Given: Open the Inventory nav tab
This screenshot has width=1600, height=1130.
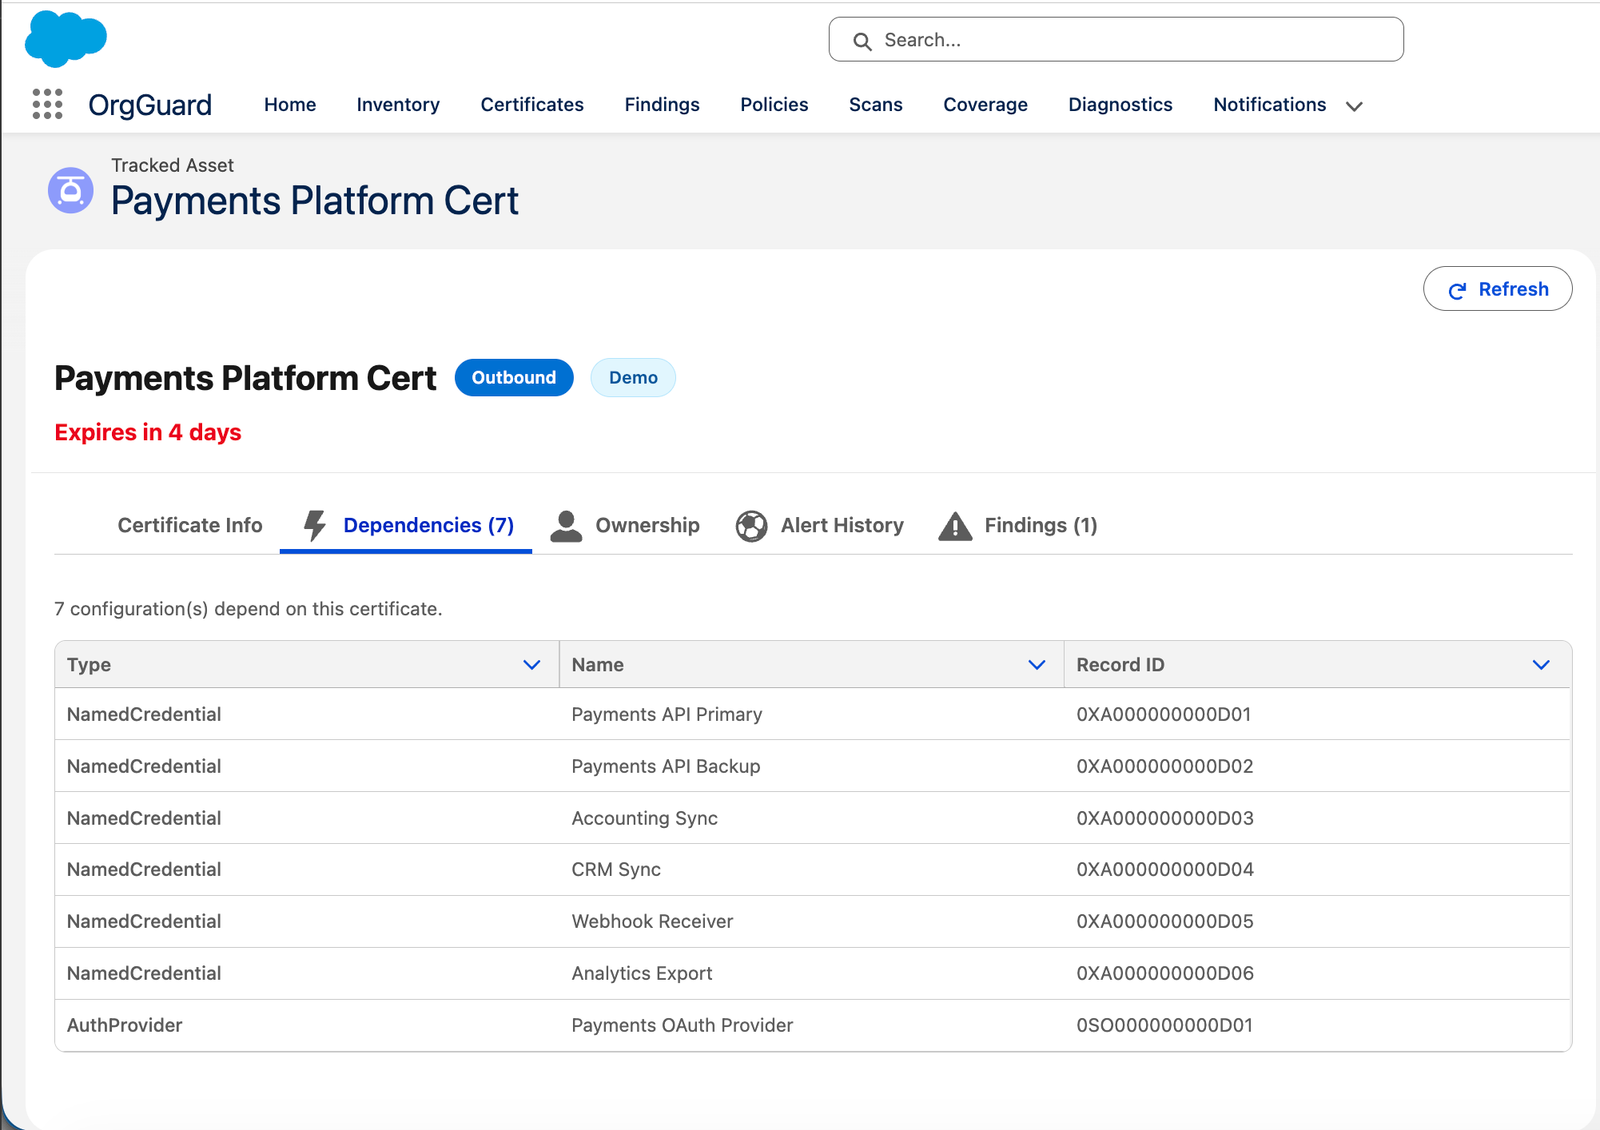Looking at the screenshot, I should click(x=398, y=105).
